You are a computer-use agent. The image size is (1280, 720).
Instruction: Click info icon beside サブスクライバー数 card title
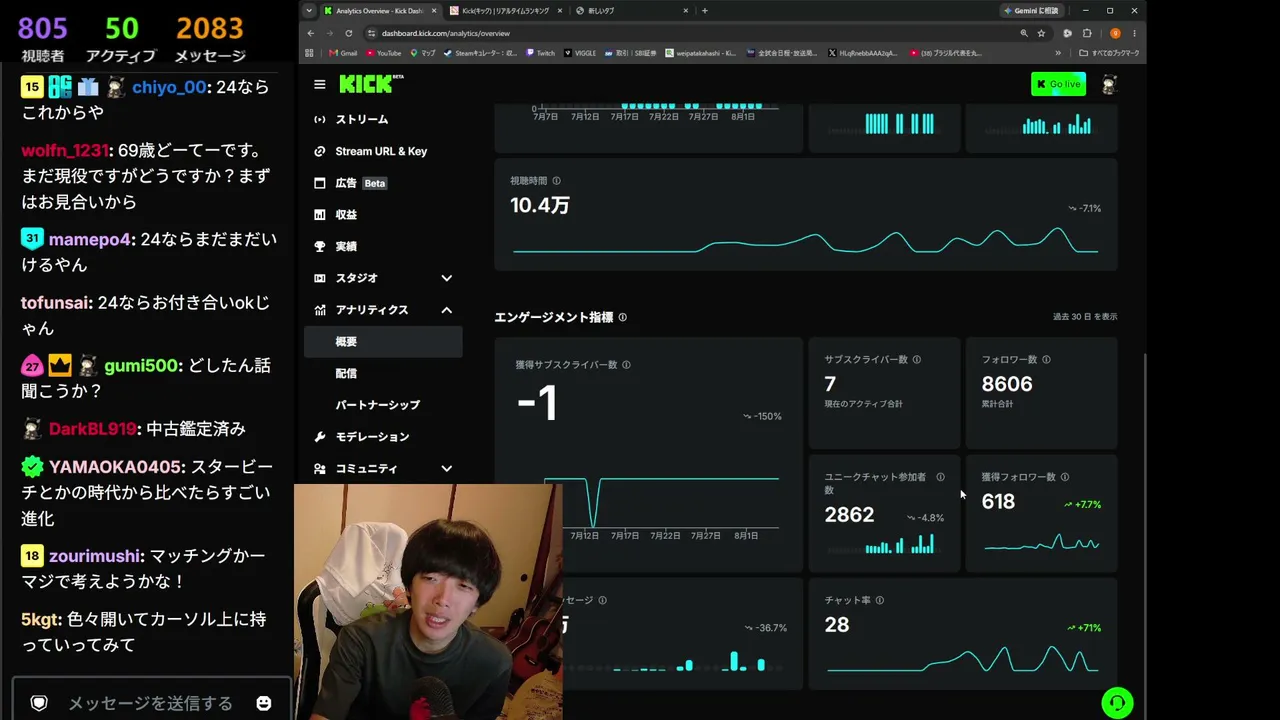click(x=916, y=359)
